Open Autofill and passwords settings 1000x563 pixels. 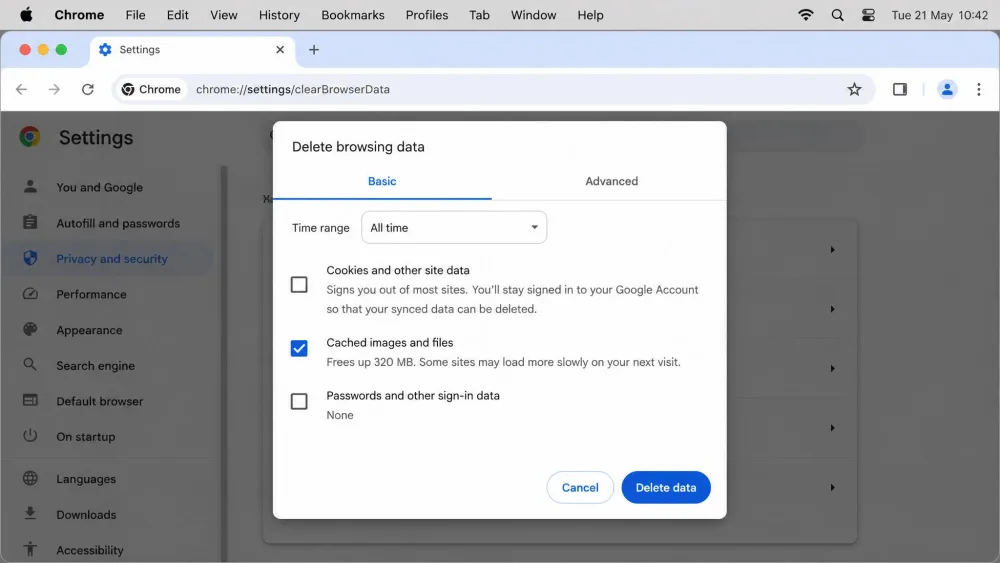pos(118,223)
